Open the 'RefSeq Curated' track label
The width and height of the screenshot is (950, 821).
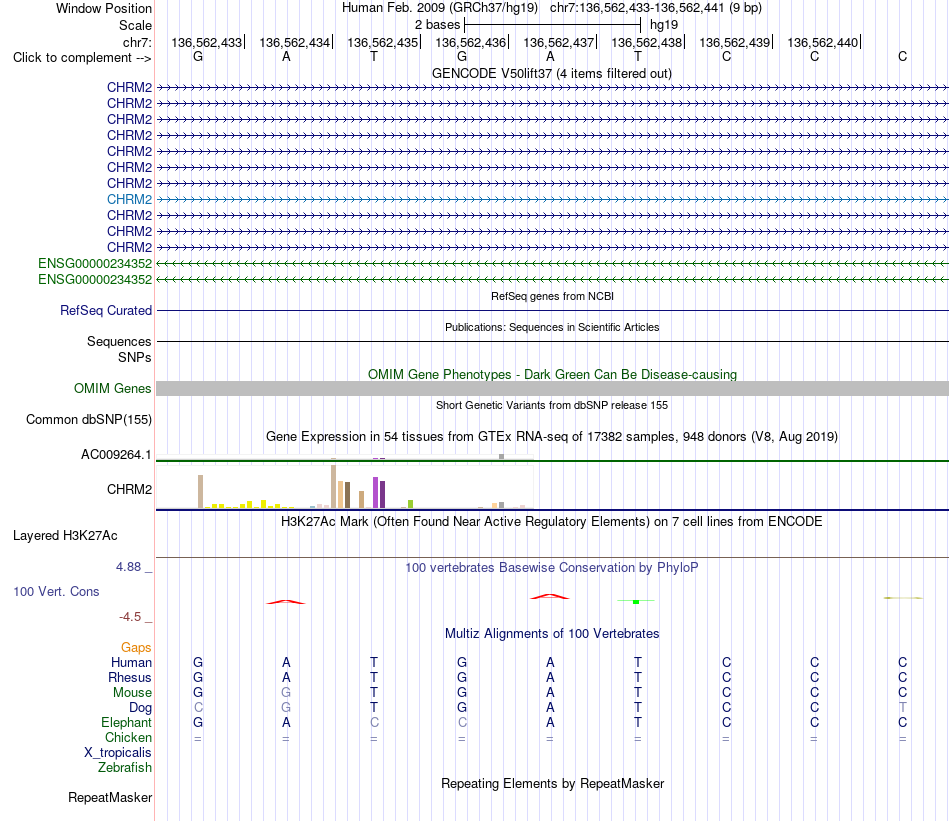[x=105, y=310]
